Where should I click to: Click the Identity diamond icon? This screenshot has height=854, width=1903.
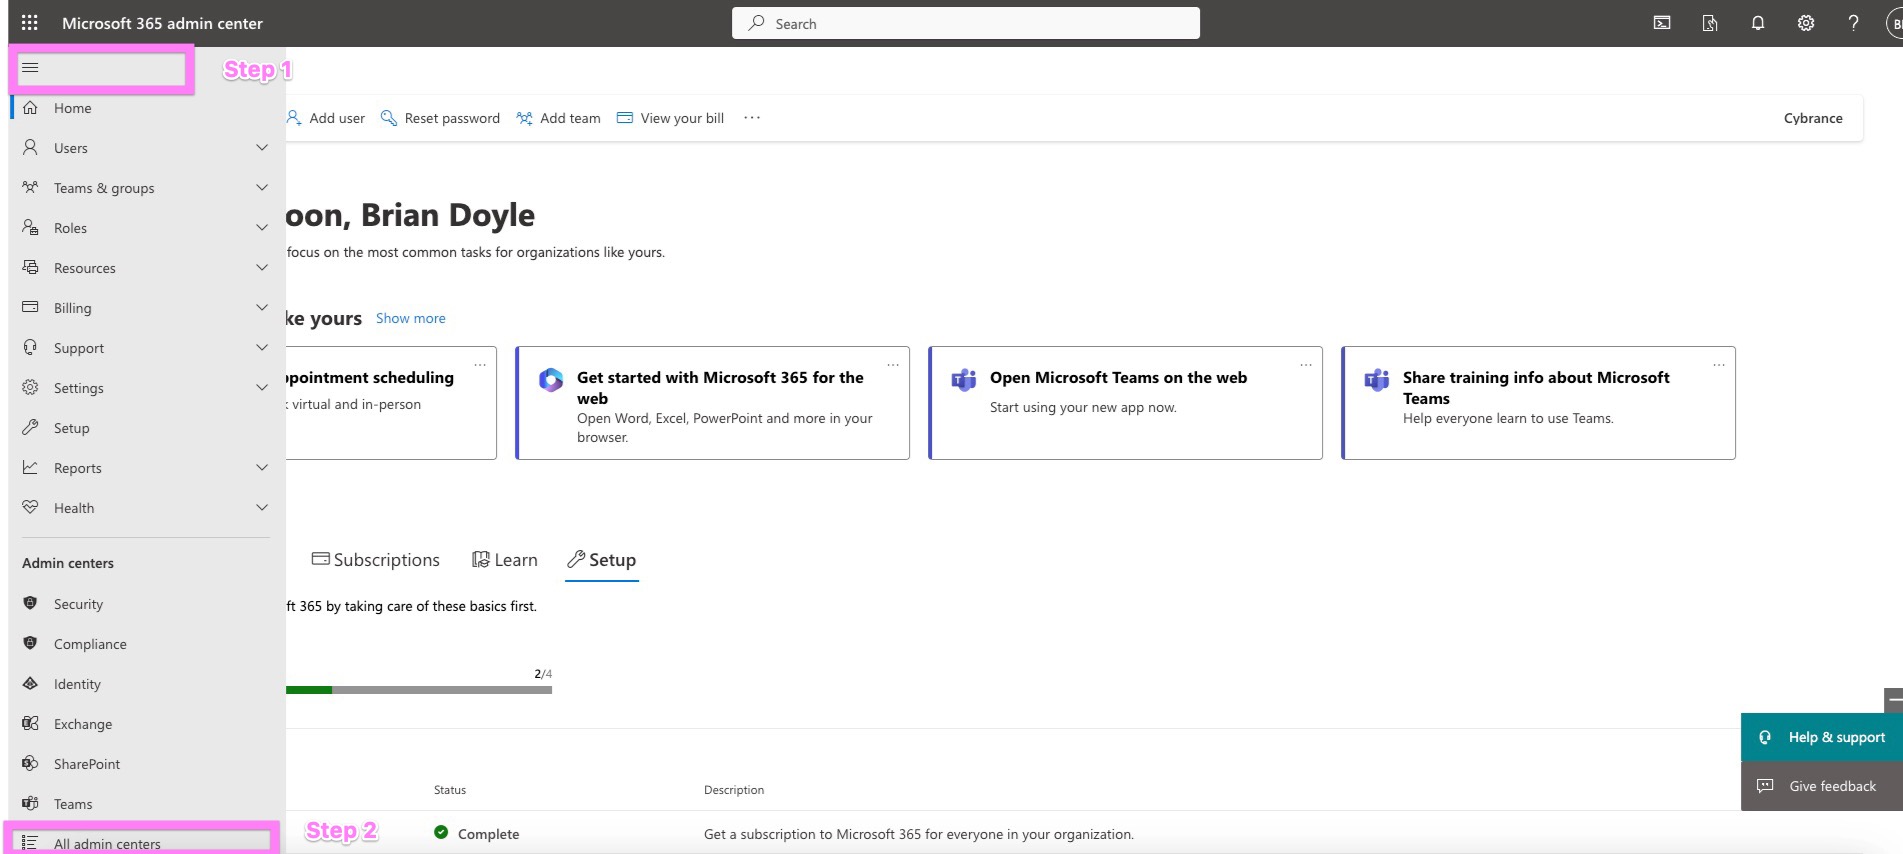click(x=30, y=683)
